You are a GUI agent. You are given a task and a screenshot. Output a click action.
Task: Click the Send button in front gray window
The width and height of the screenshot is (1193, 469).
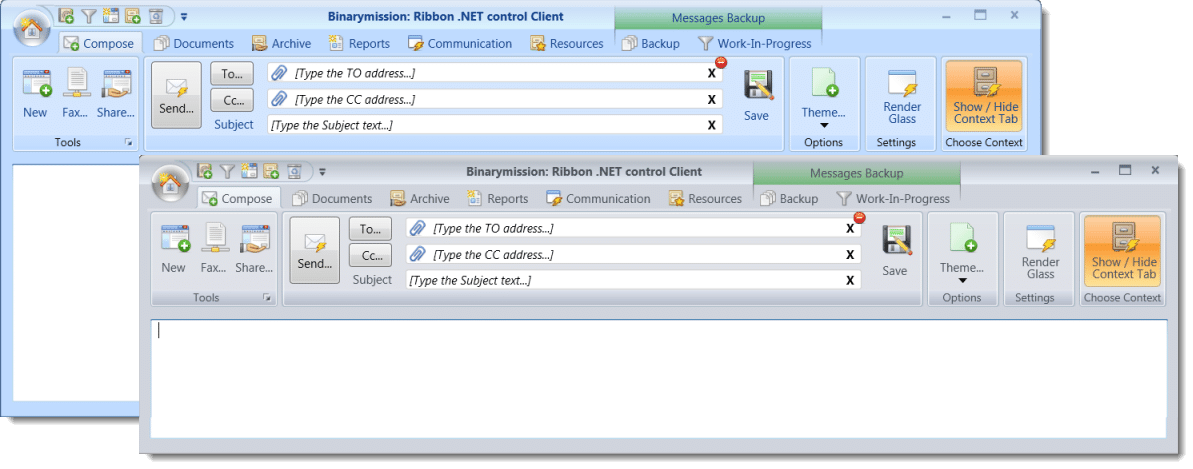[315, 250]
